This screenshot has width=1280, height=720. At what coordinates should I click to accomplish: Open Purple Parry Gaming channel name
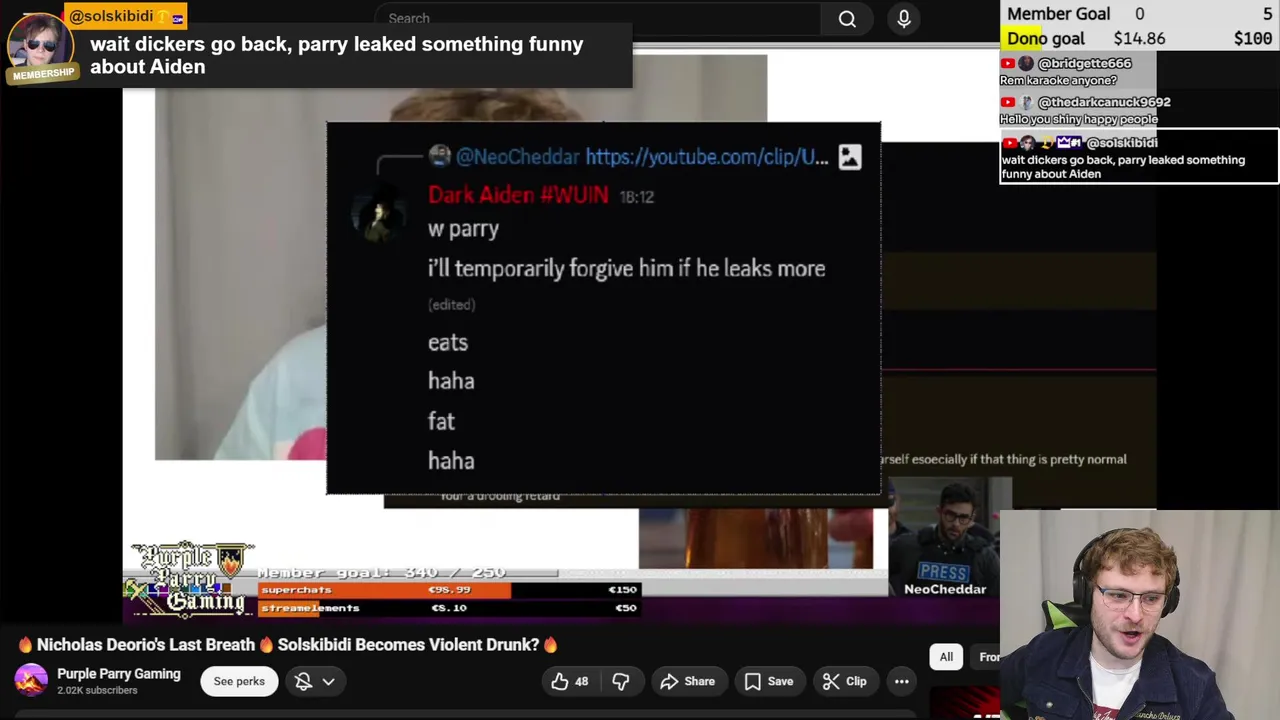click(x=119, y=674)
